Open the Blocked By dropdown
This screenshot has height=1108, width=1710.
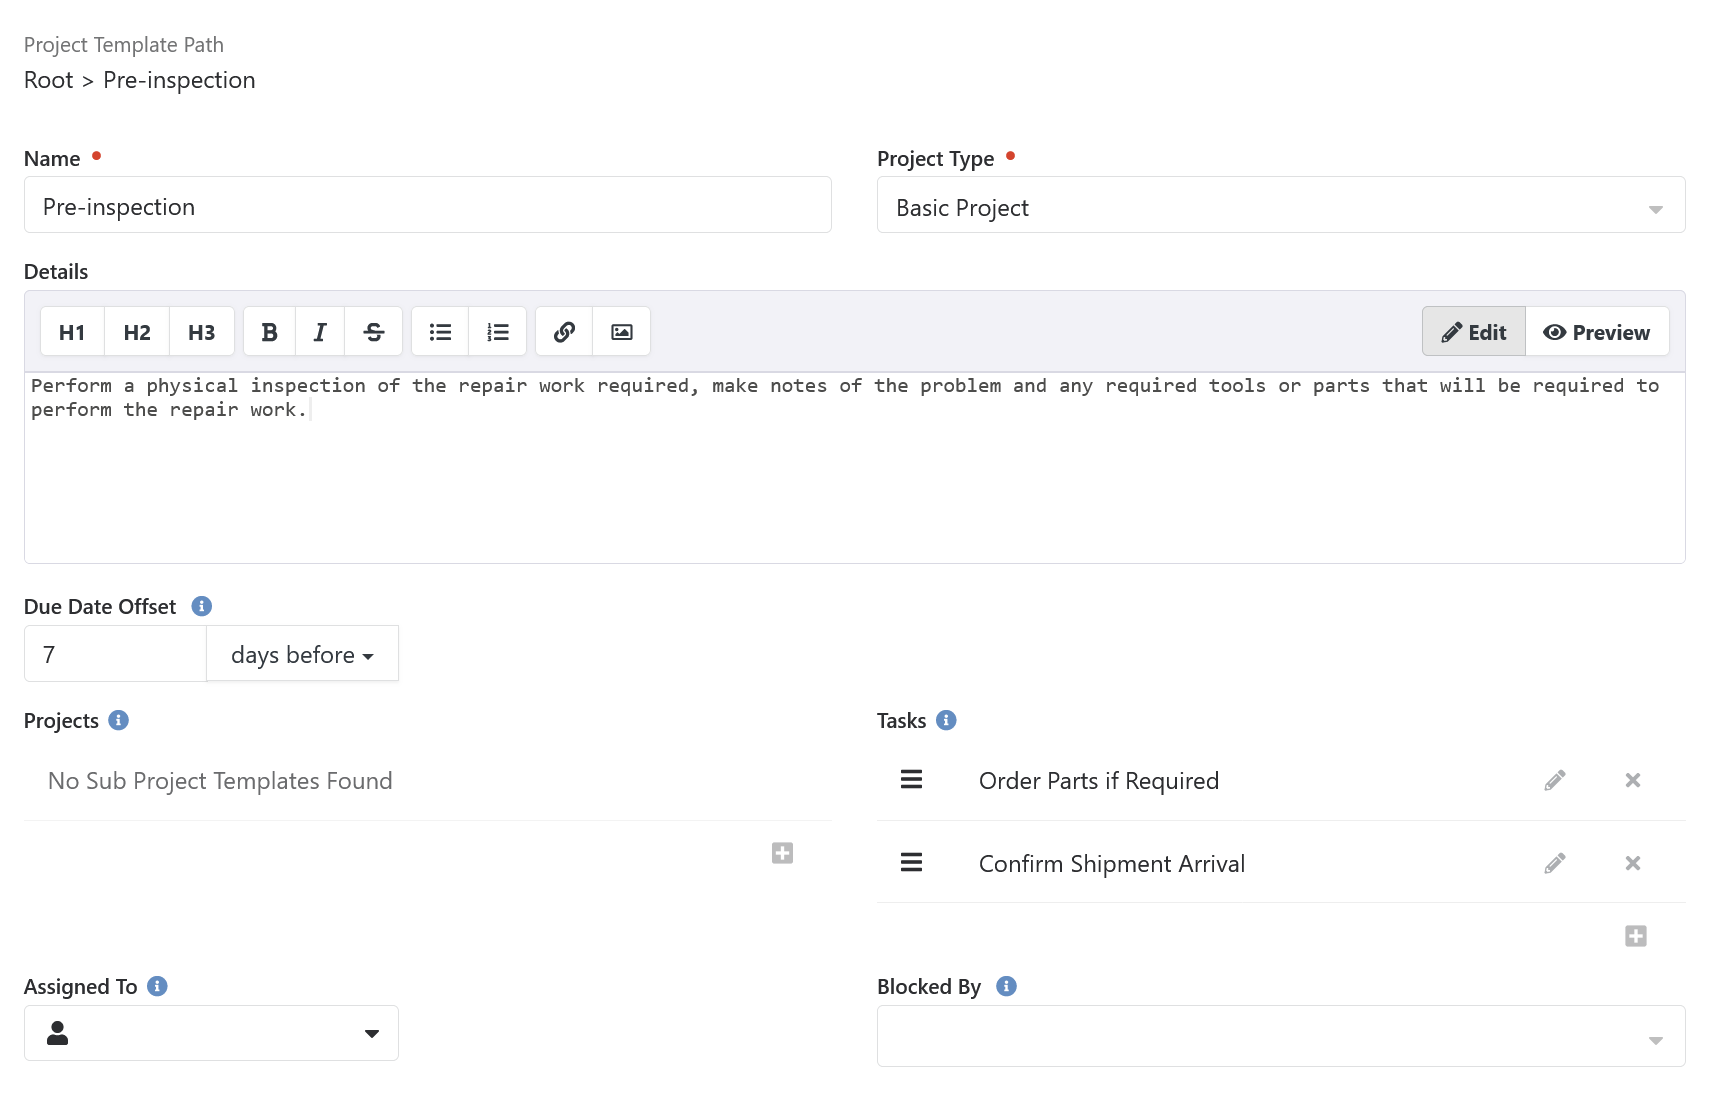(x=1280, y=1037)
